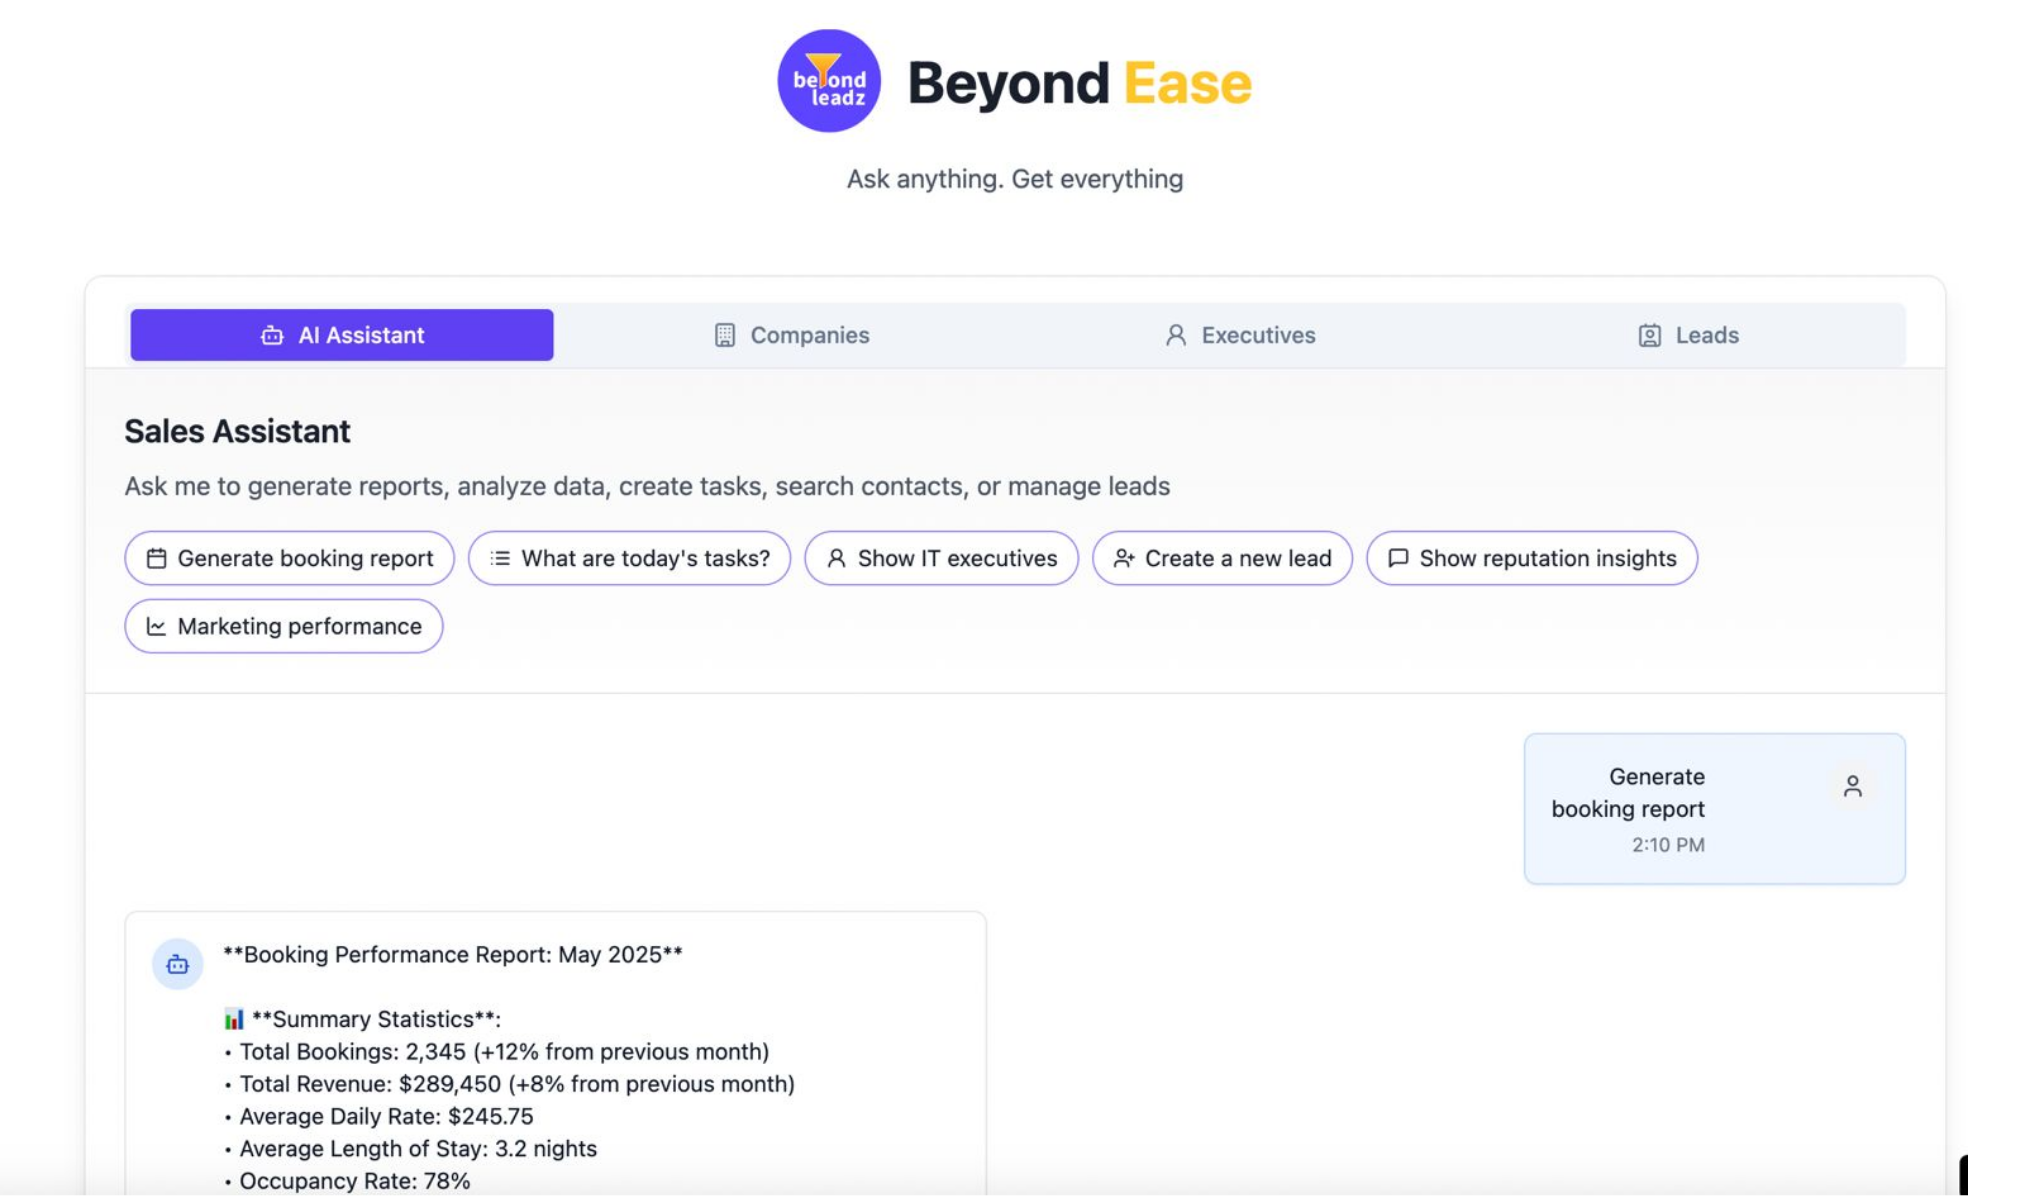Click Create a new lead button
Screen dimensions: 2025x1196
pyautogui.click(x=1222, y=558)
